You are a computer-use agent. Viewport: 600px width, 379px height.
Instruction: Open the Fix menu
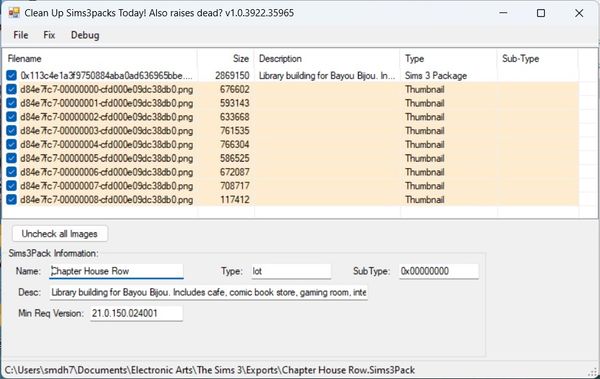(x=49, y=35)
